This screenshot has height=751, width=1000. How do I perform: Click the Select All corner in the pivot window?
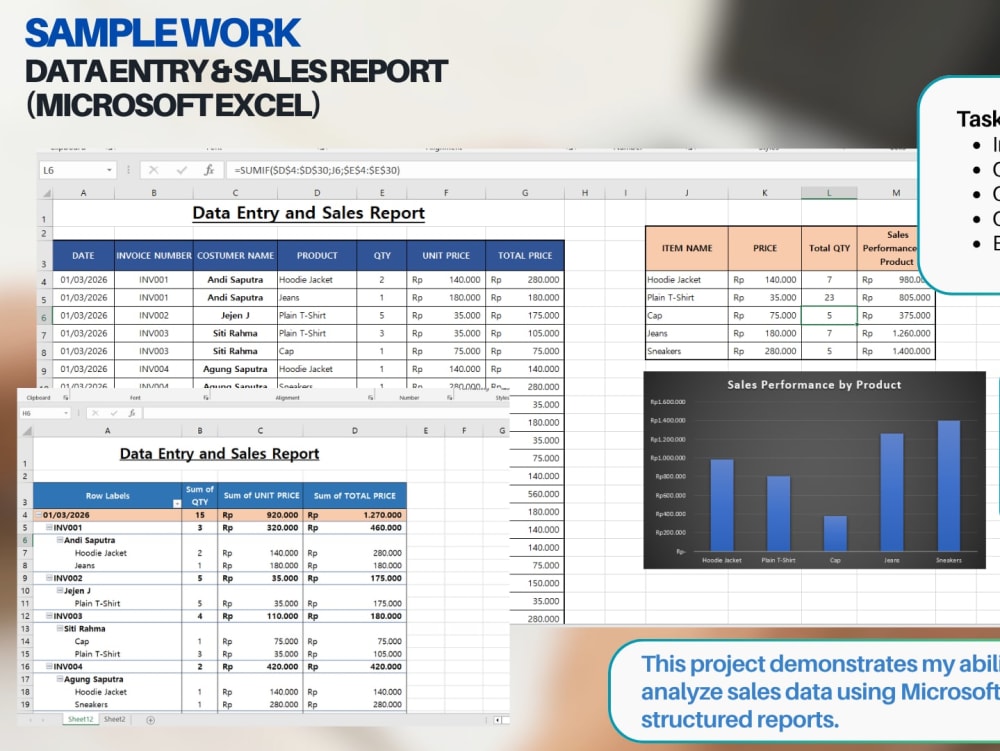coord(27,431)
